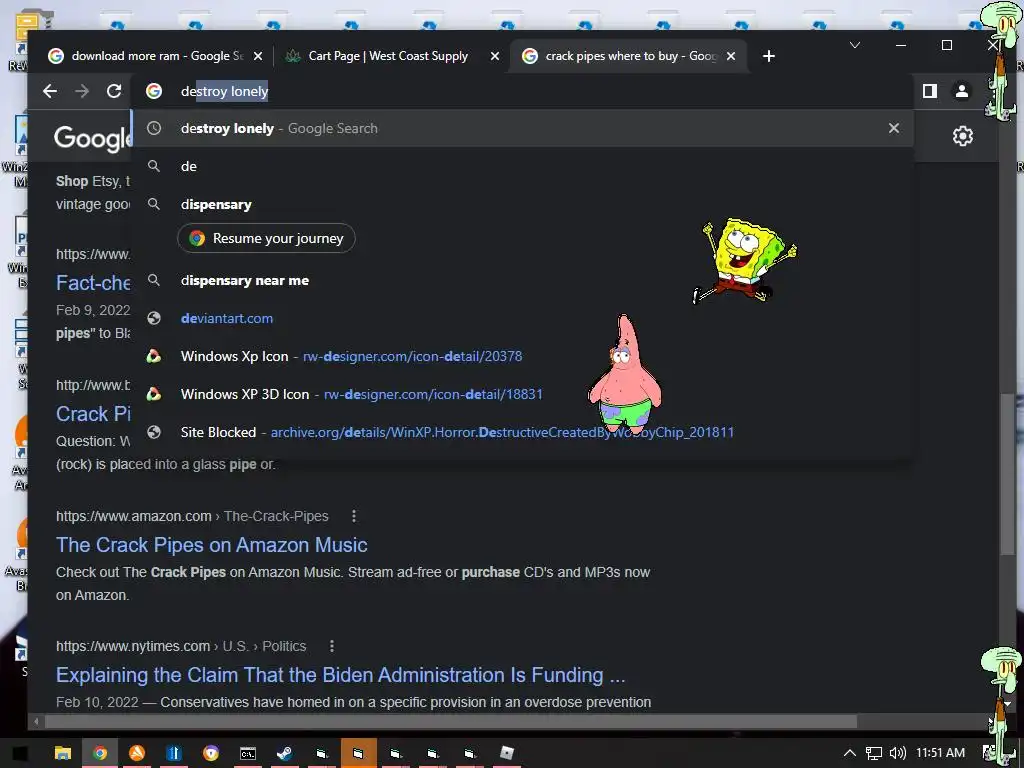Click the globe icon beside 'Site Blocked'
1024x768 pixels.
pyautogui.click(x=153, y=432)
